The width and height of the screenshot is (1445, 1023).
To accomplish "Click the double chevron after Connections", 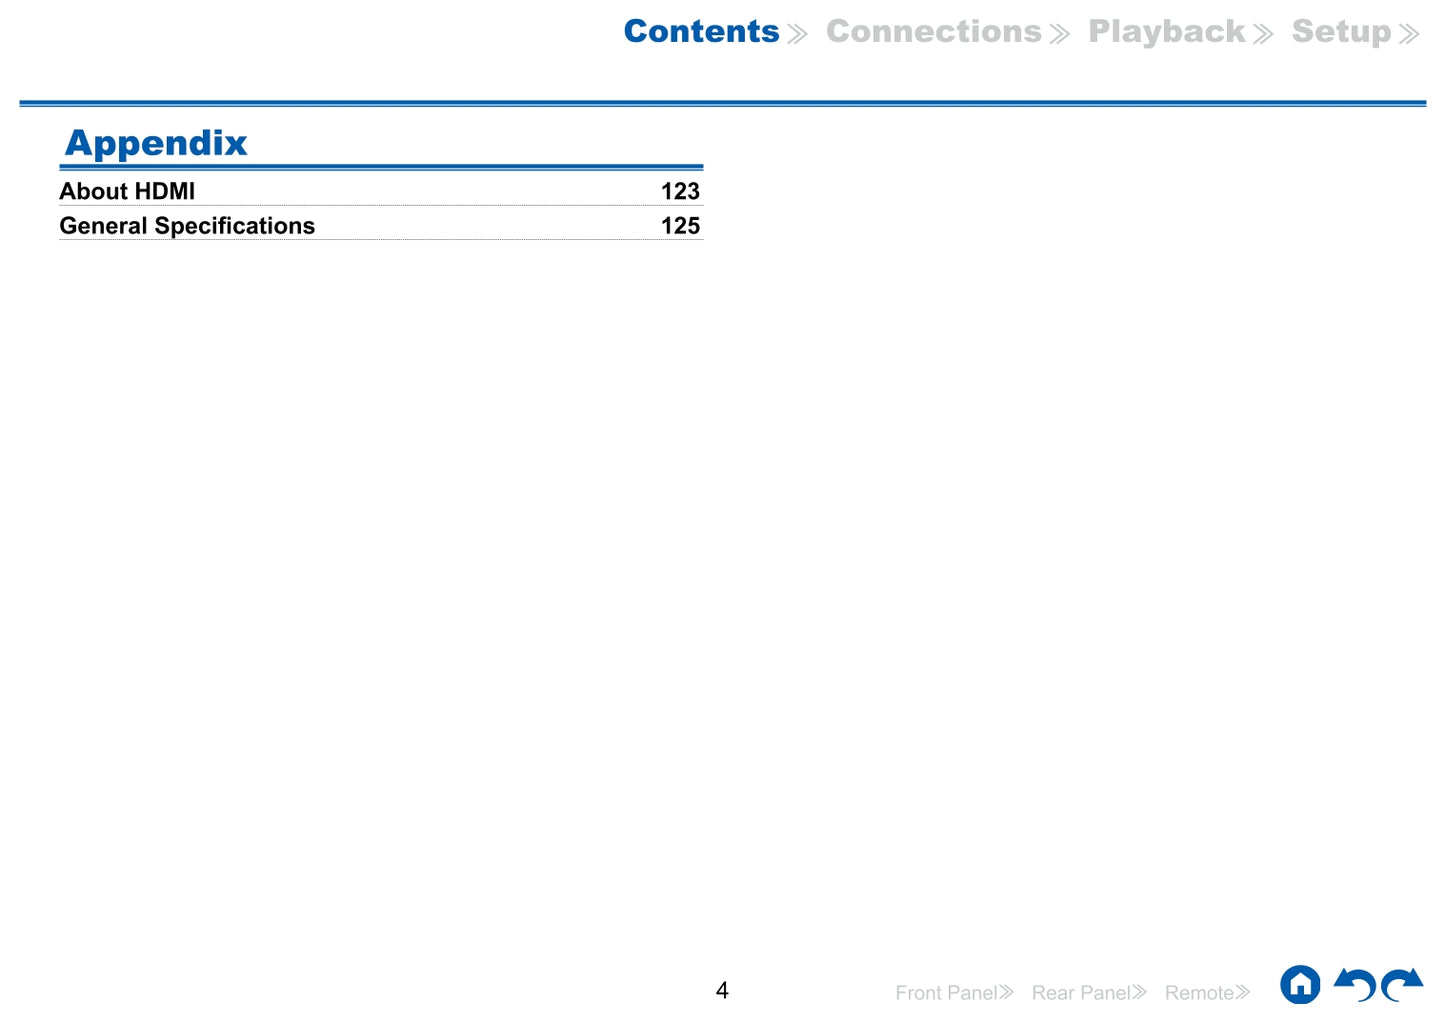I will pos(1059,35).
